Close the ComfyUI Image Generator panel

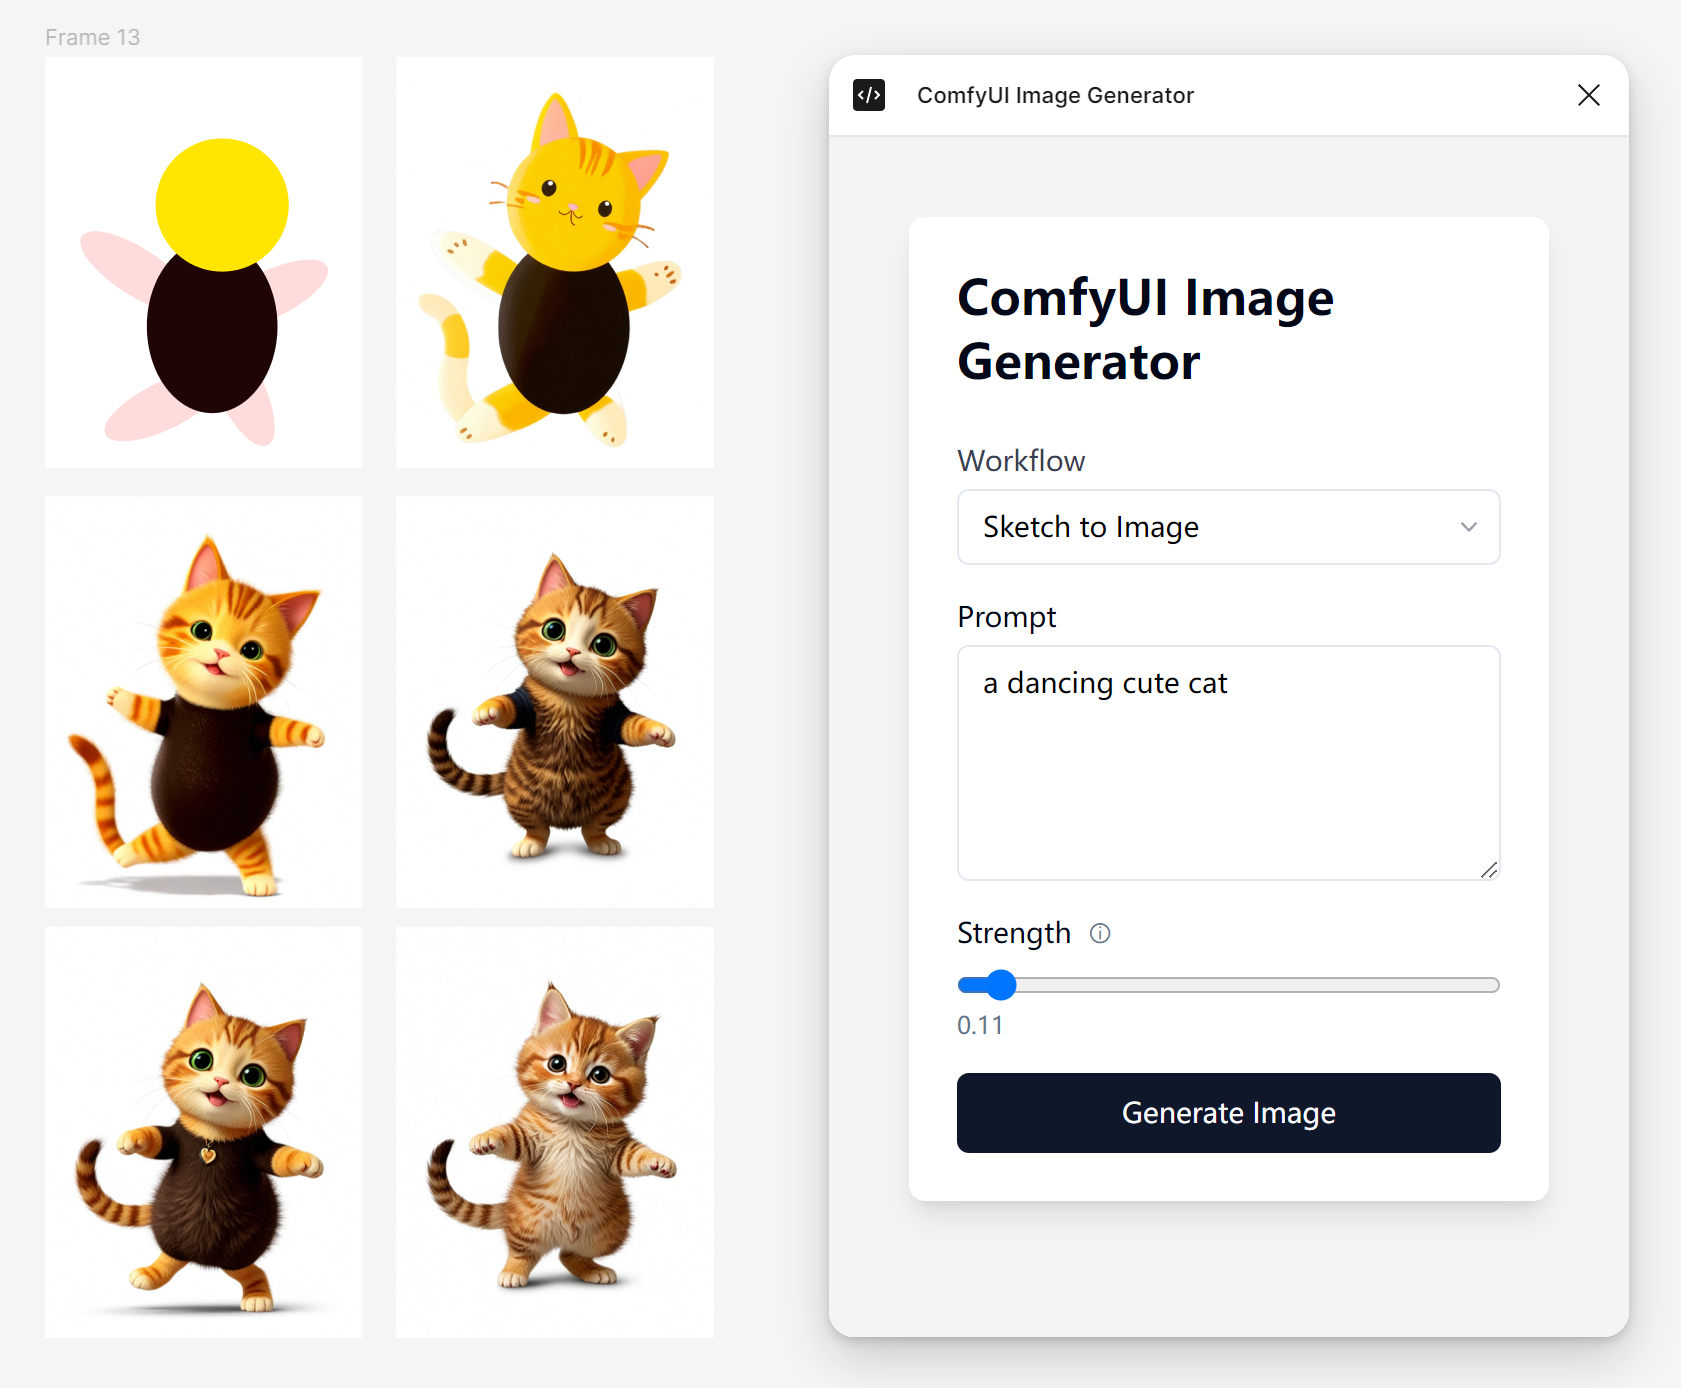tap(1588, 95)
